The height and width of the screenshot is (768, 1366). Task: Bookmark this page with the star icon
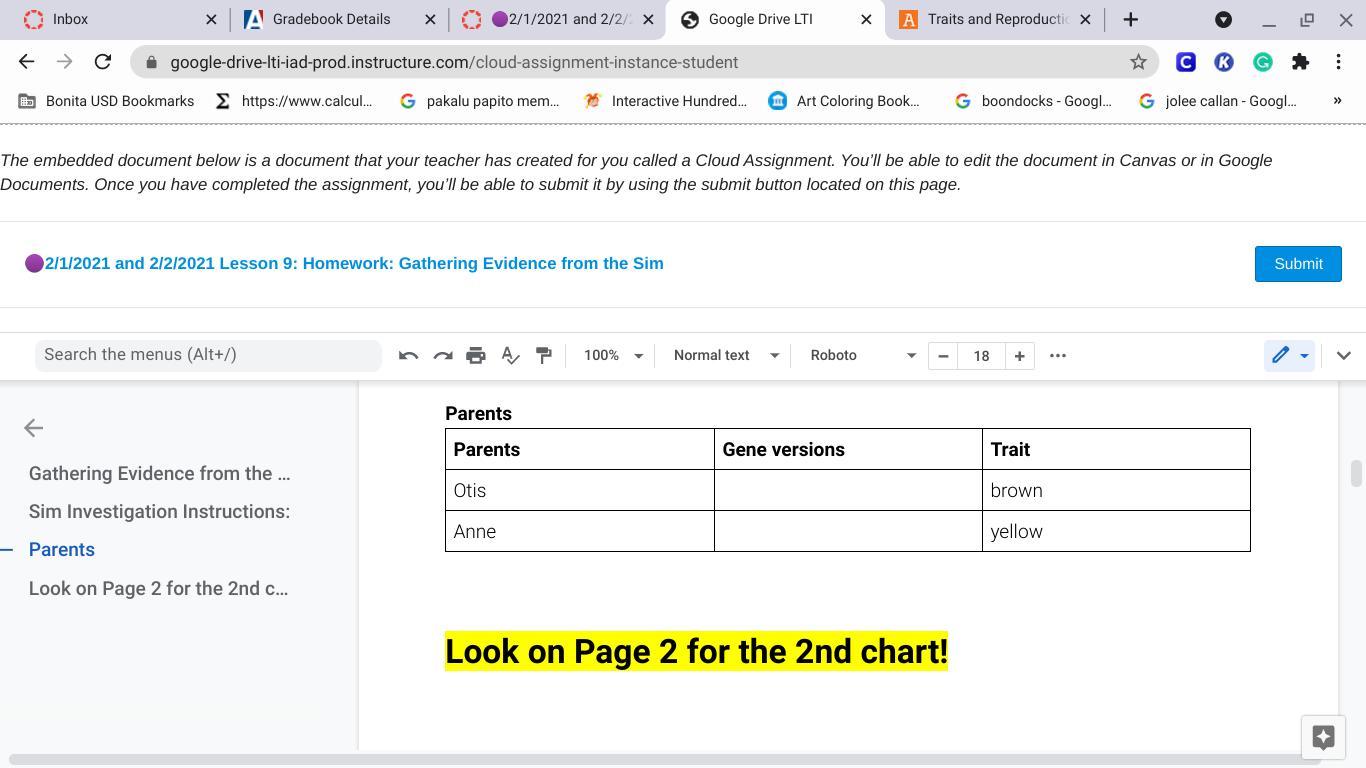coord(1138,62)
